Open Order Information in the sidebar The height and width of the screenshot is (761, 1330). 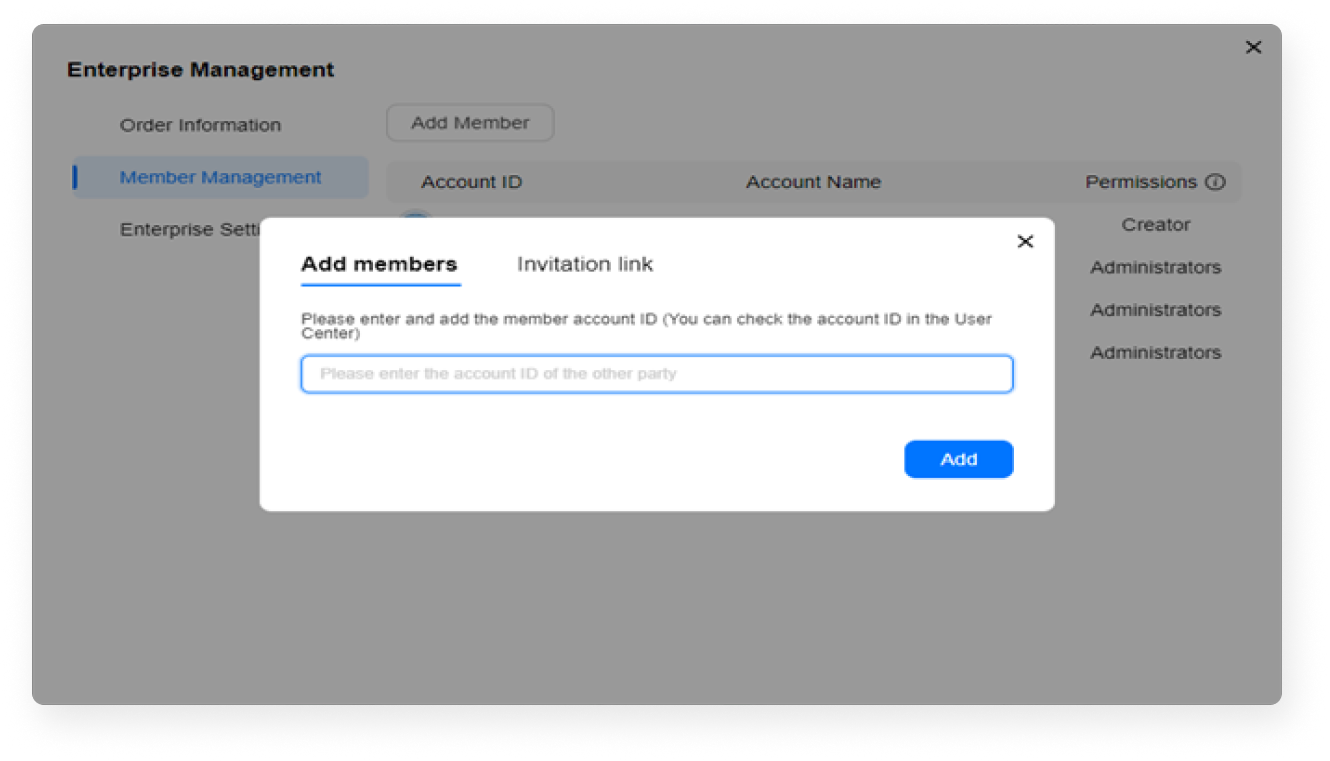[200, 125]
